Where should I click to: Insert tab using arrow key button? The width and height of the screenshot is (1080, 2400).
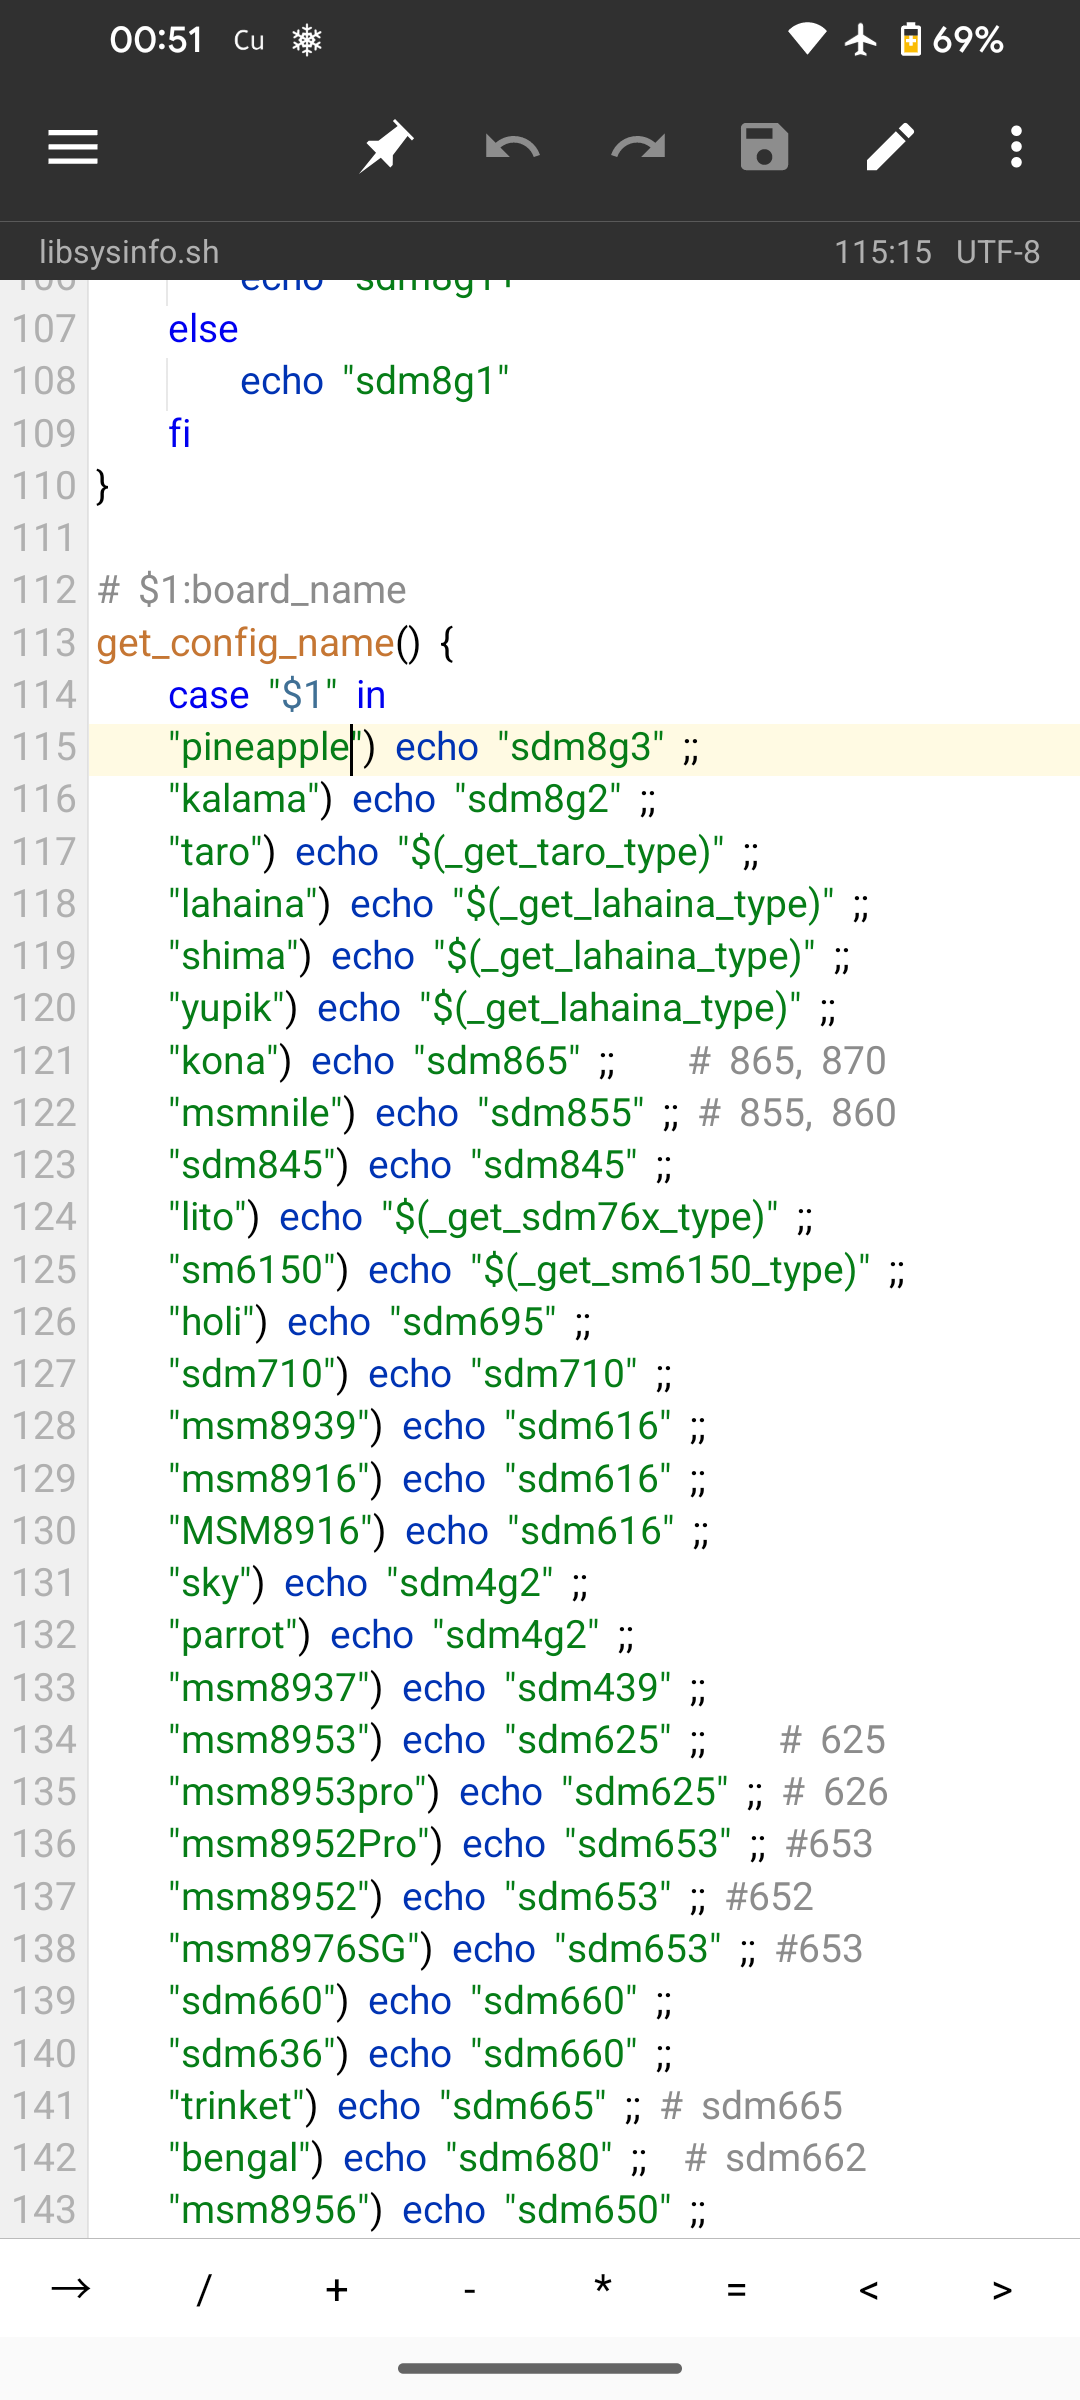click(70, 2289)
